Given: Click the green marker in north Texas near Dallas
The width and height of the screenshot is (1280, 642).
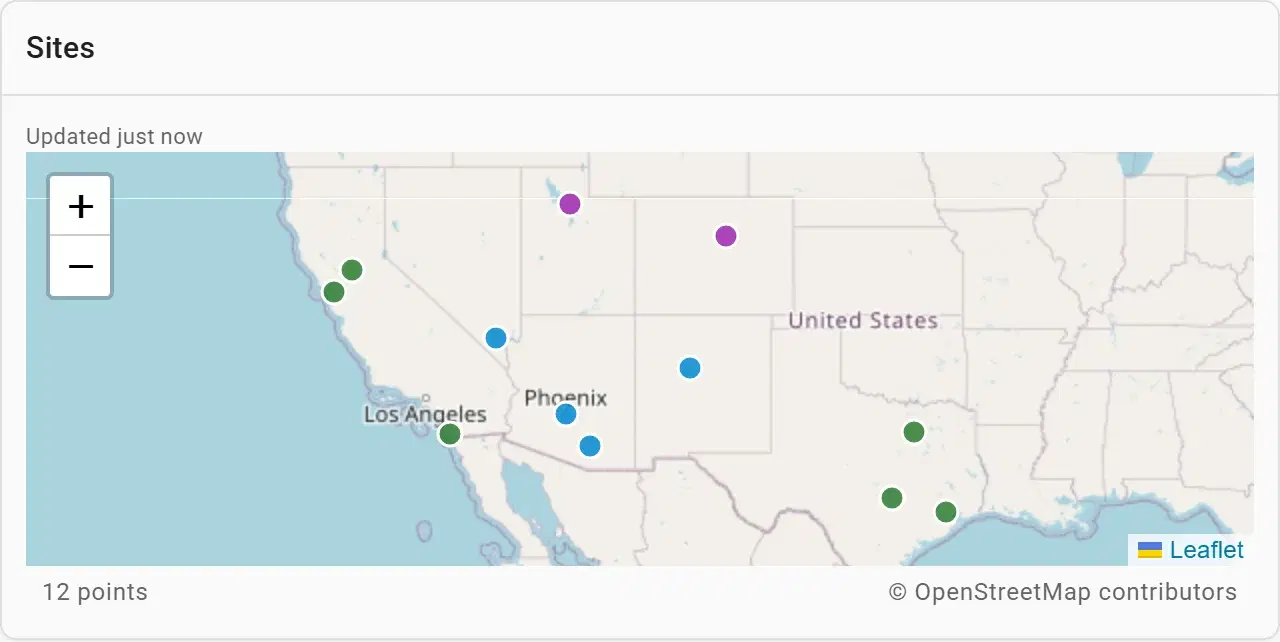Looking at the screenshot, I should (914, 432).
